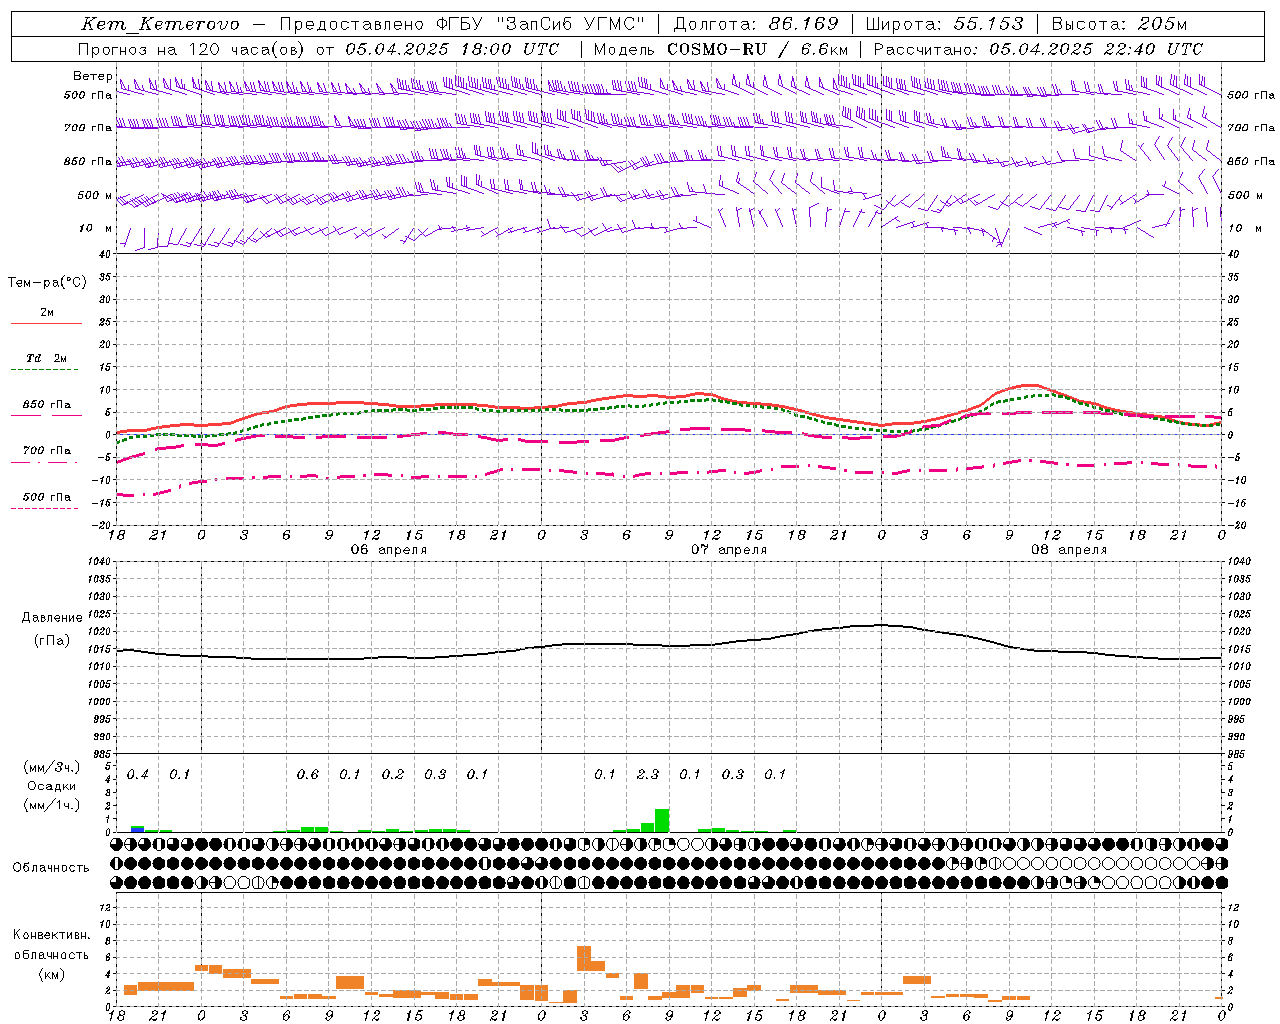Click the Td 2м dew point legend label
1280x1024 pixels.
point(46,358)
